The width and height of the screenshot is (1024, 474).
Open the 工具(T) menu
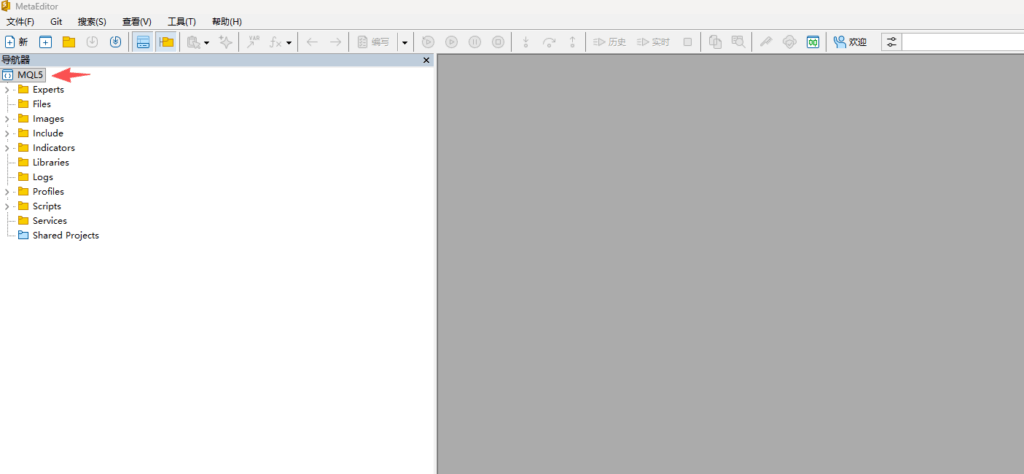coord(181,21)
